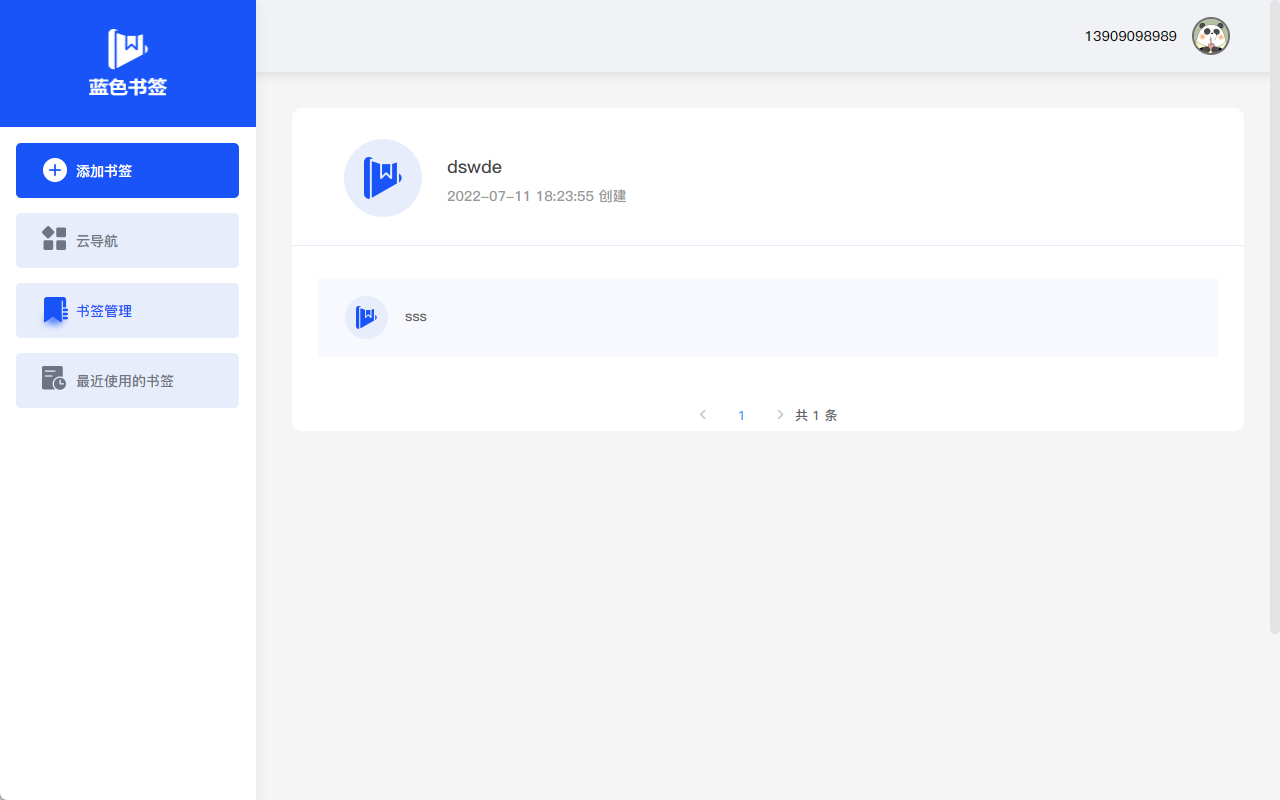Go to previous page arrow
Screen dimensions: 1280x800
pyautogui.click(x=703, y=415)
